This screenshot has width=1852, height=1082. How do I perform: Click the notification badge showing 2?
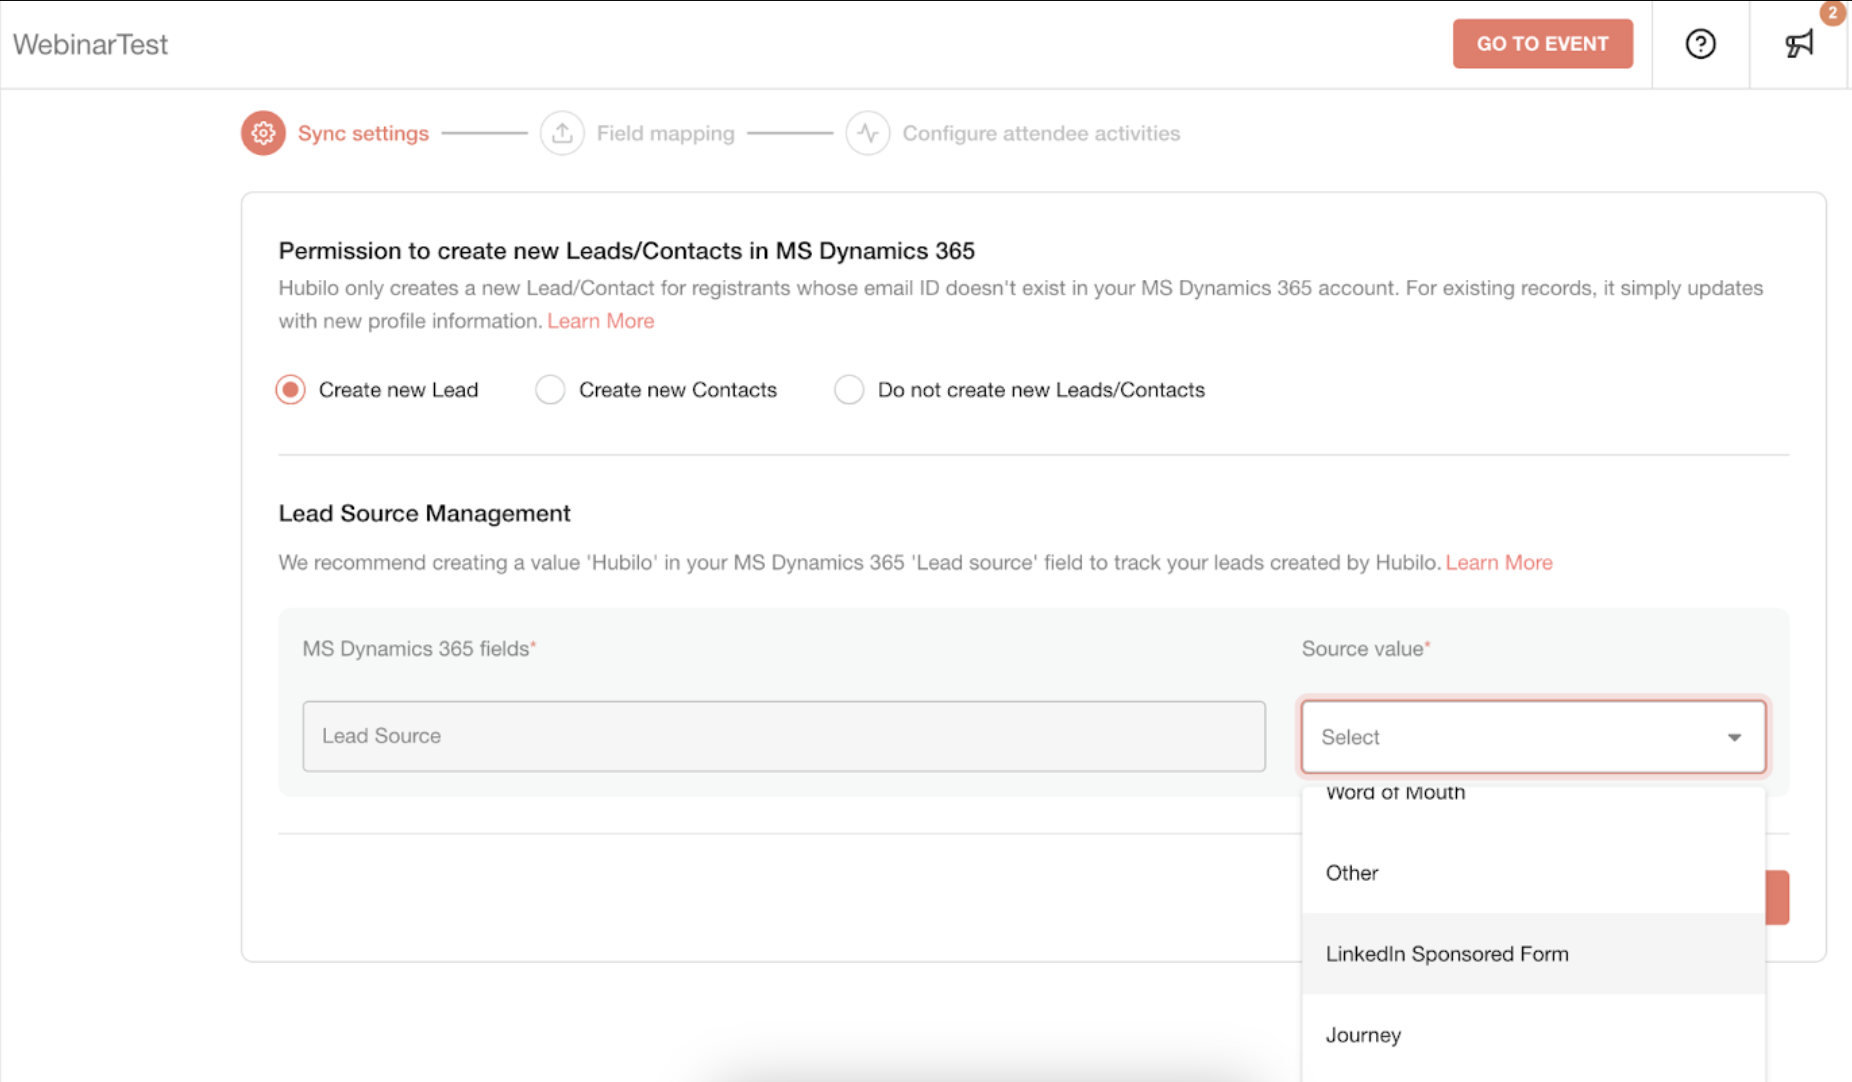tap(1832, 12)
